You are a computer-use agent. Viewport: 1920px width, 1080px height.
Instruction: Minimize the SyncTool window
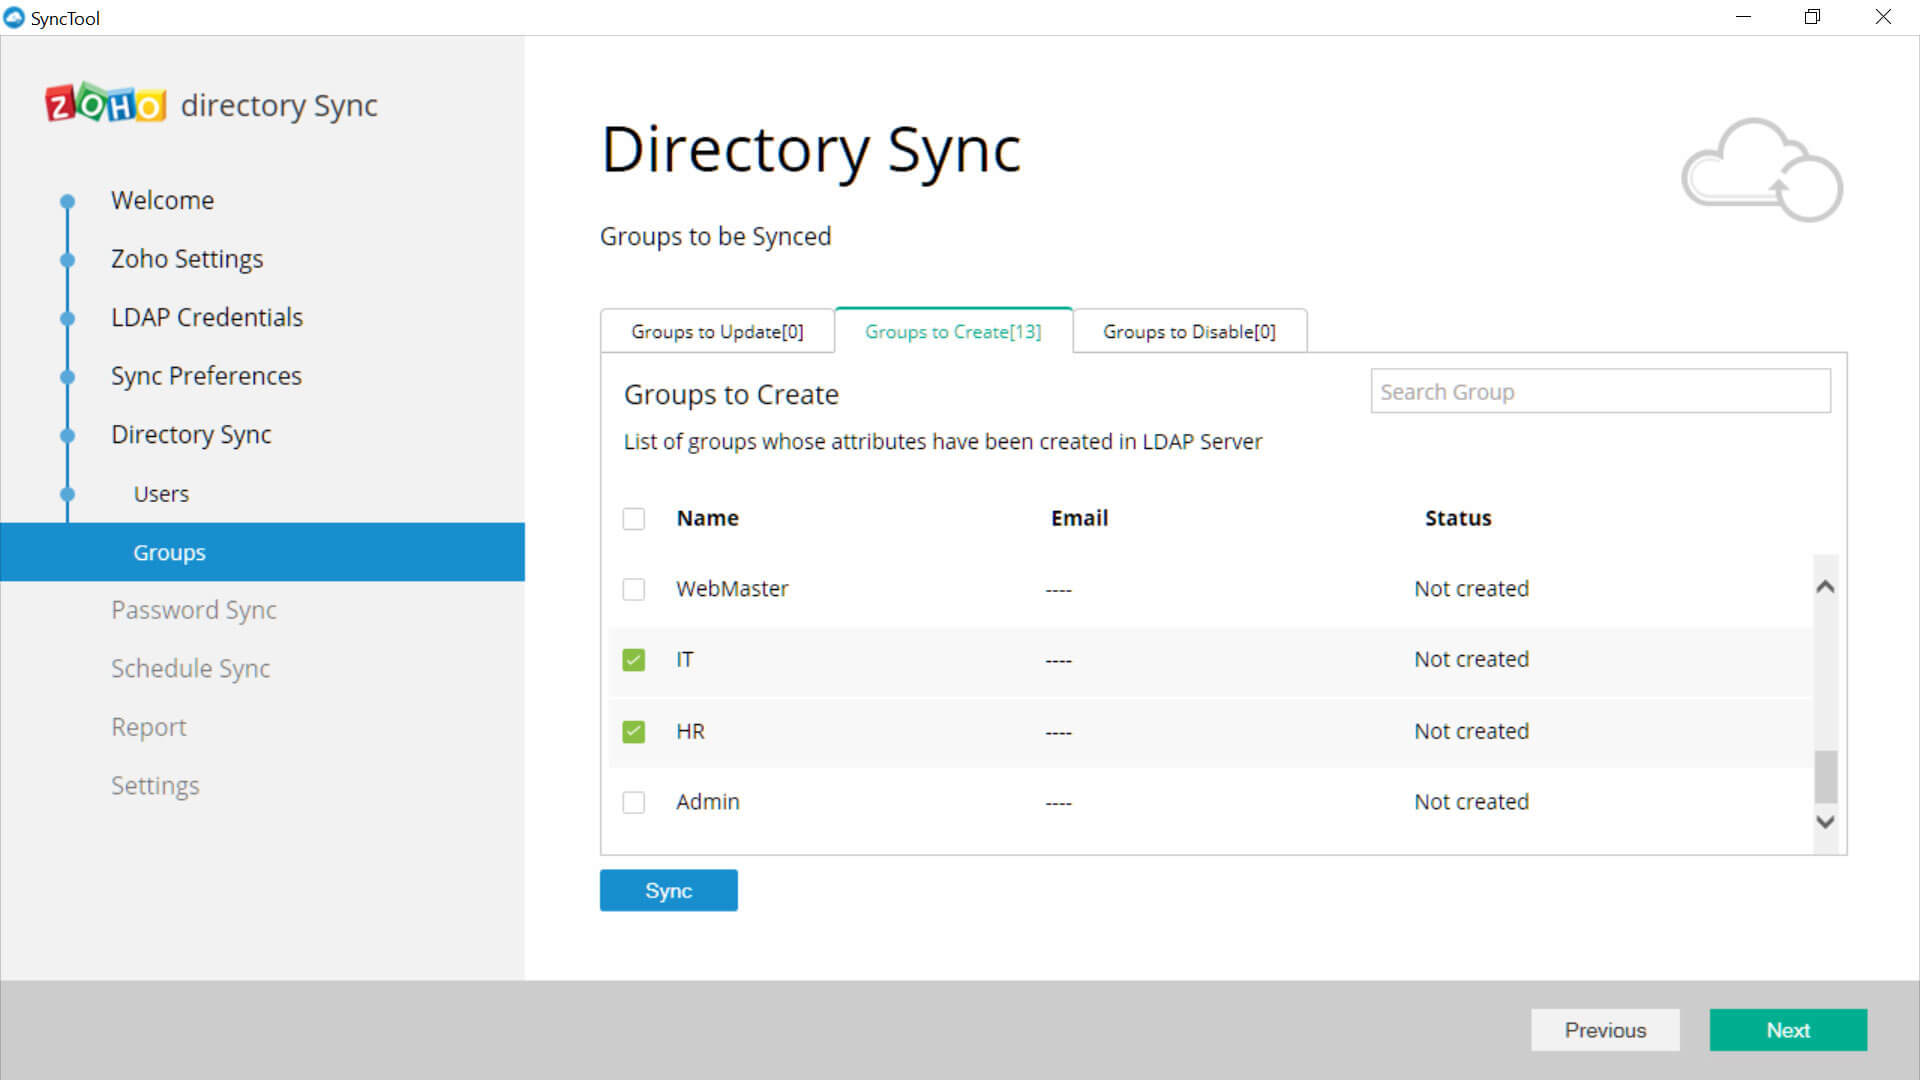coord(1743,17)
